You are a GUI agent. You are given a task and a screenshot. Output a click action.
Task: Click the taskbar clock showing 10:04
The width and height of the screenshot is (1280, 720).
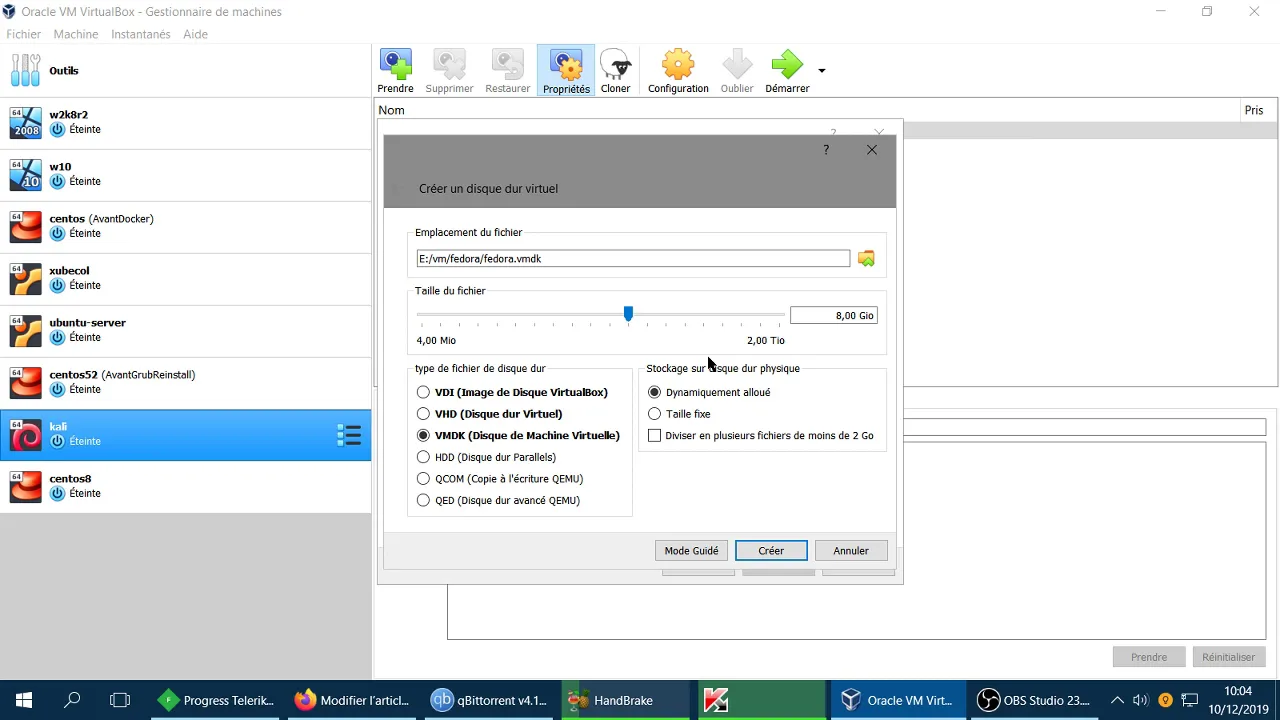pyautogui.click(x=1238, y=700)
